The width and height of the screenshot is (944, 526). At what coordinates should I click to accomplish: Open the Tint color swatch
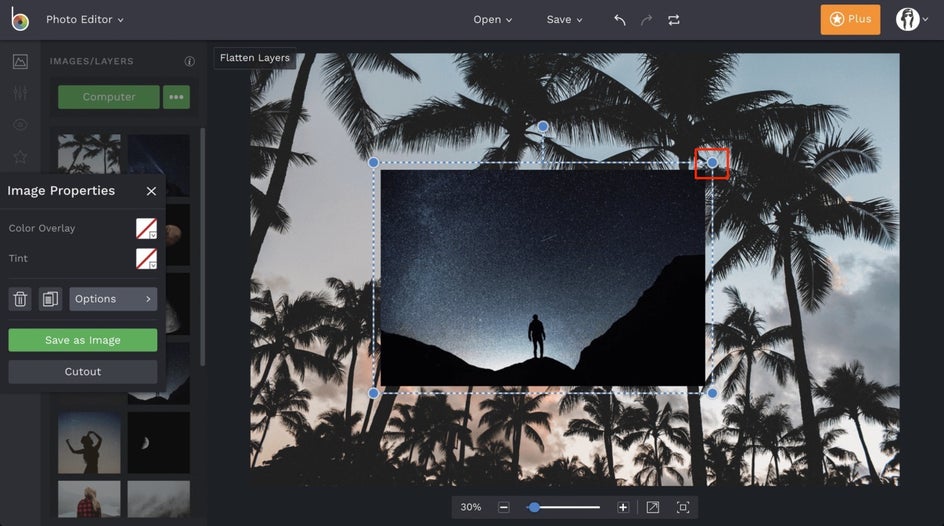(x=146, y=259)
